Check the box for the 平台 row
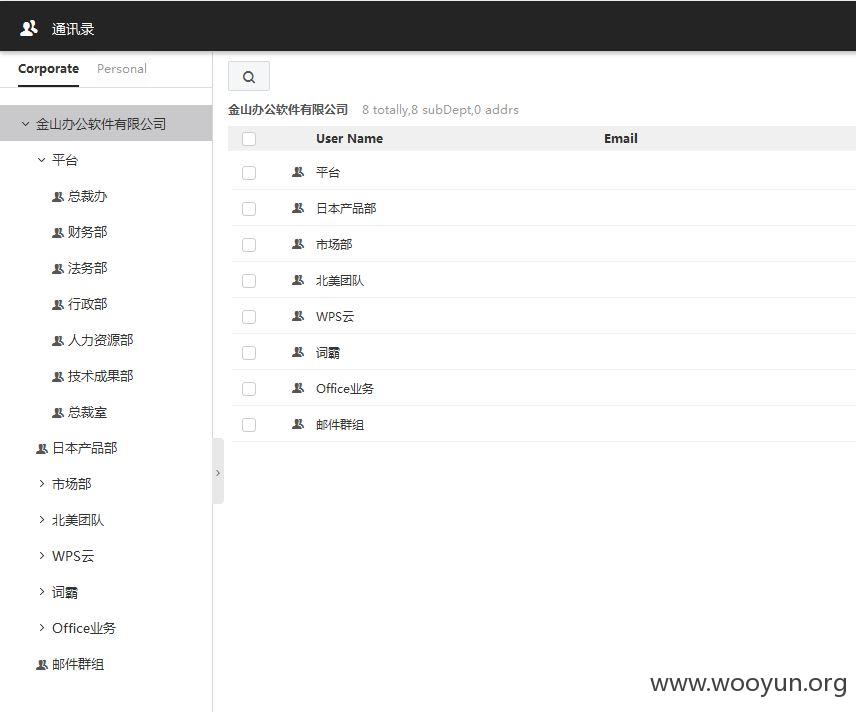 click(x=249, y=173)
